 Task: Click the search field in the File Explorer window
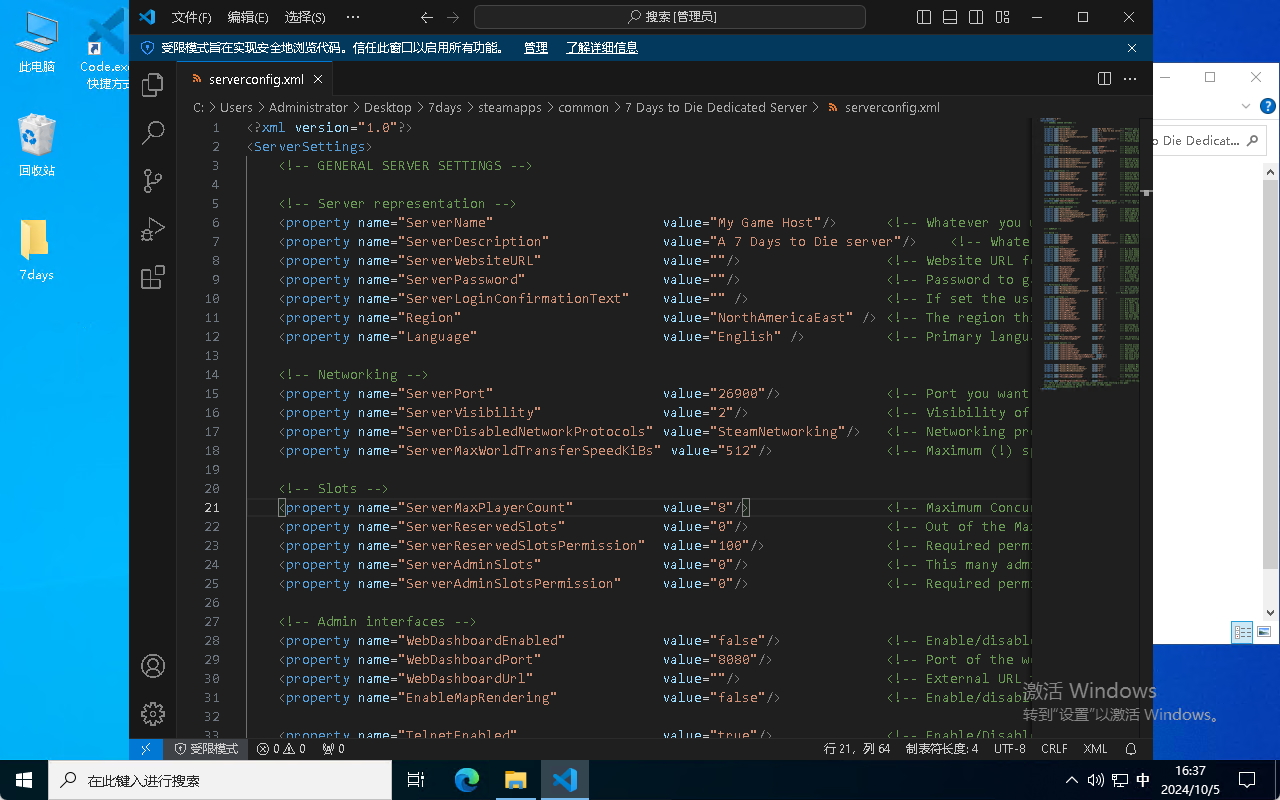[1207, 141]
